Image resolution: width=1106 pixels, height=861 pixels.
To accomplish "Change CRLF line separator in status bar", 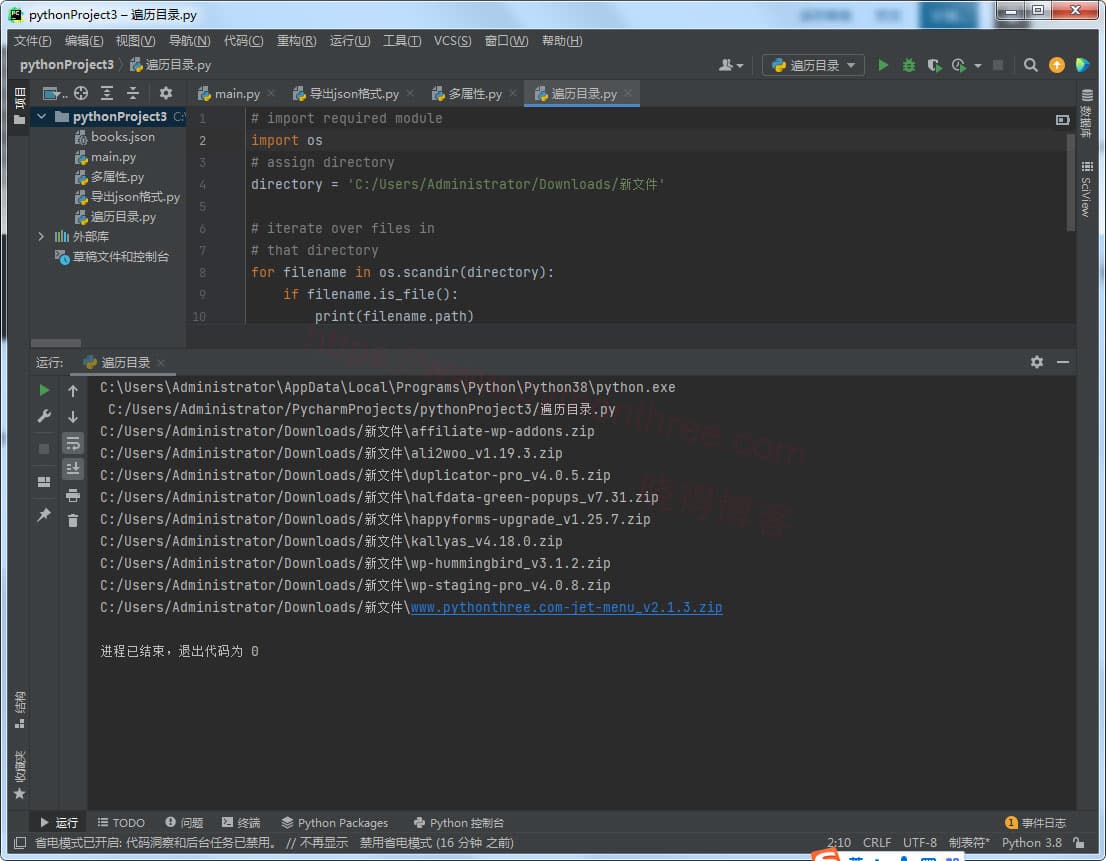I will [x=877, y=843].
